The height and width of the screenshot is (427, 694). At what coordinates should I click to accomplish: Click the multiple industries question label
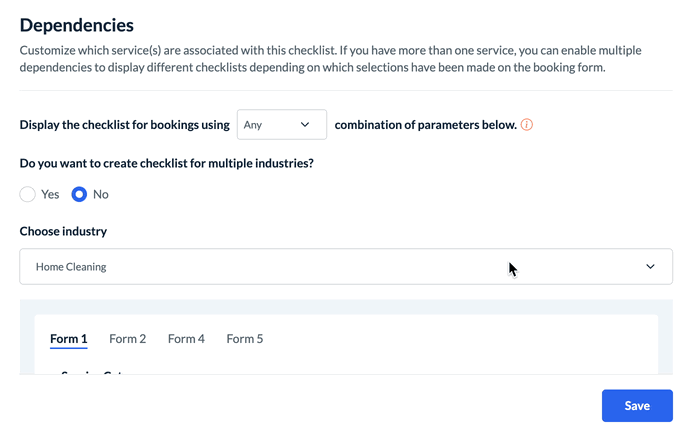click(x=174, y=163)
